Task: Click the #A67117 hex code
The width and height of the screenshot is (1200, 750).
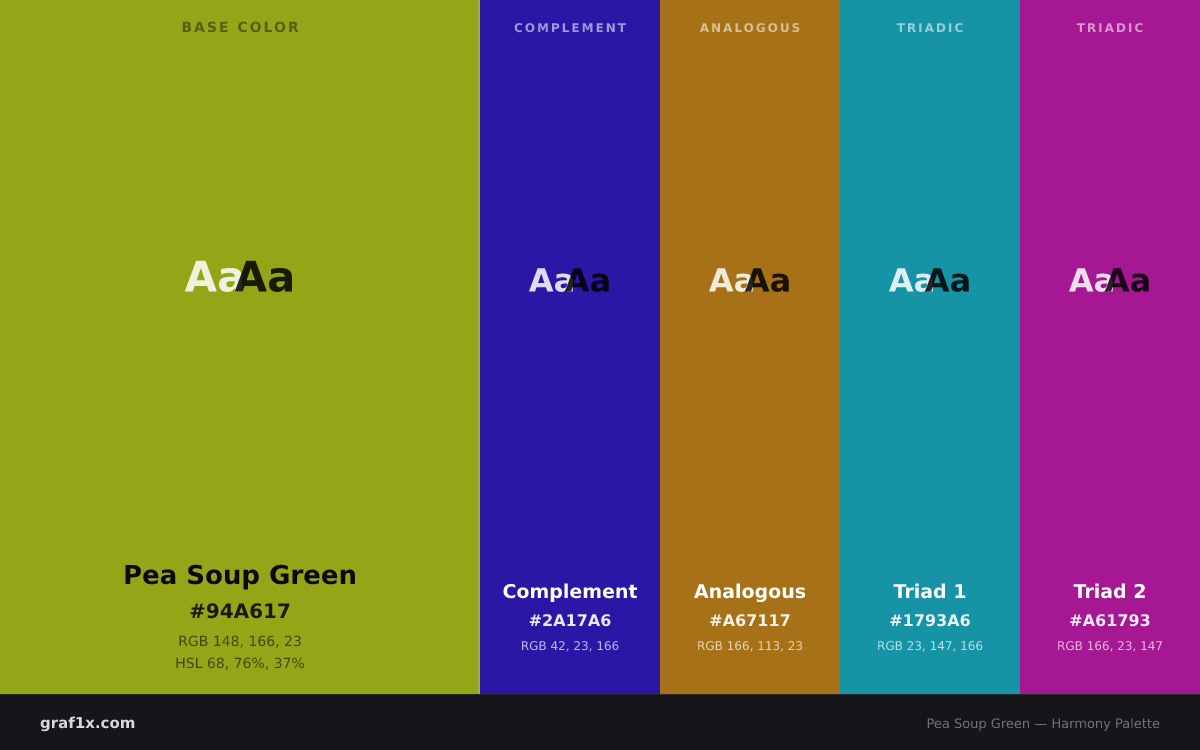Action: [x=750, y=621]
